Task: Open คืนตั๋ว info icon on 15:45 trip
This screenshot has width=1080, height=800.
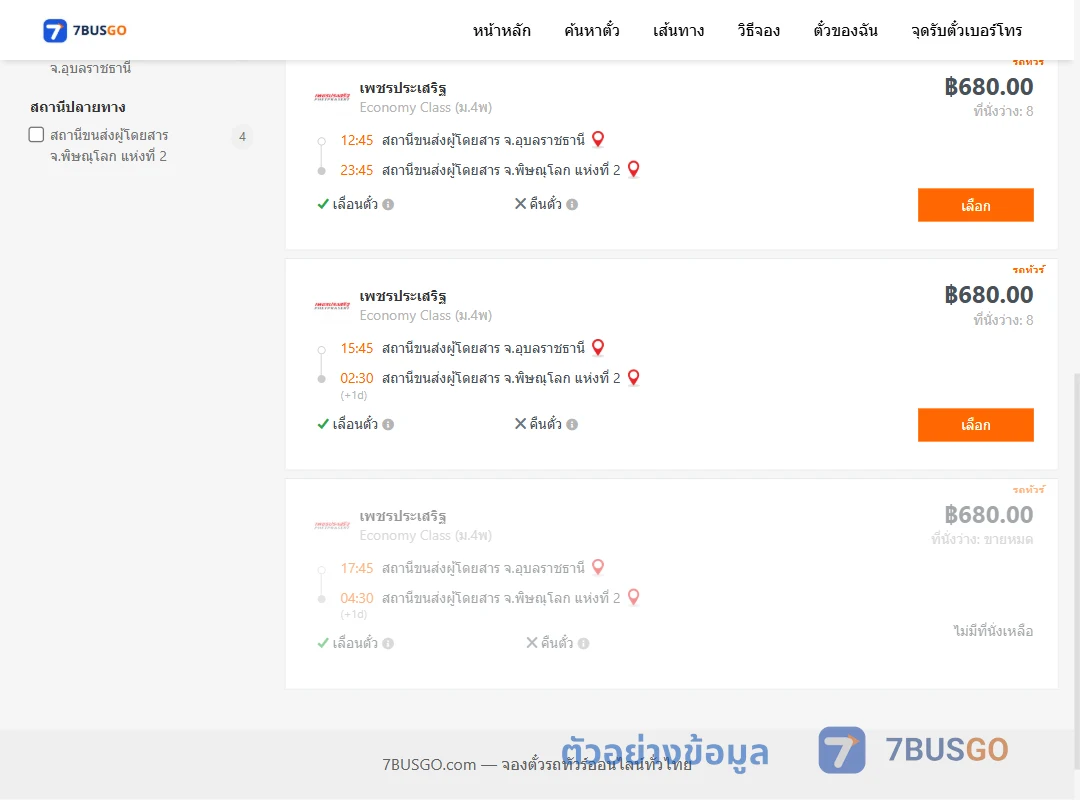Action: pyautogui.click(x=572, y=424)
